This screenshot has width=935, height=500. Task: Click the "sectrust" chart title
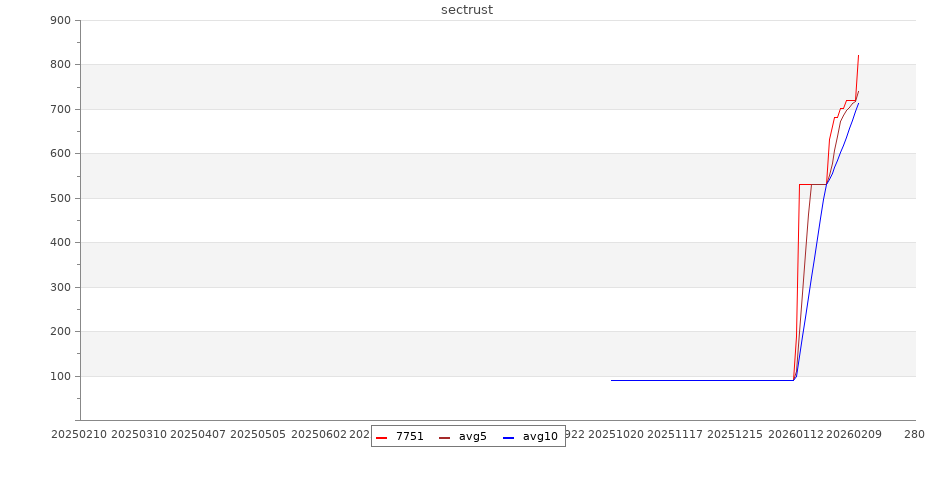click(467, 10)
